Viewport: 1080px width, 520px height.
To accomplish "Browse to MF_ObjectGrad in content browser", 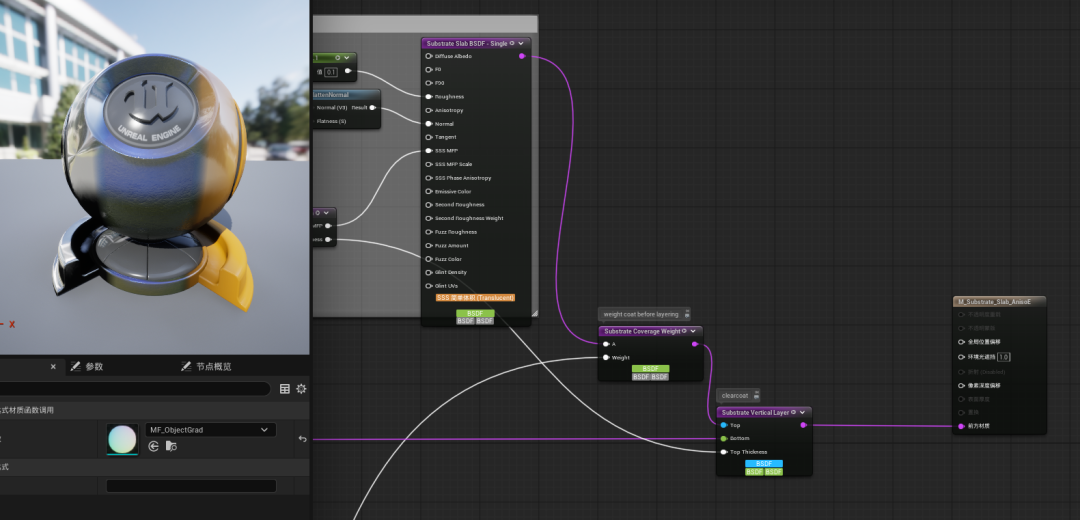I will pos(172,446).
